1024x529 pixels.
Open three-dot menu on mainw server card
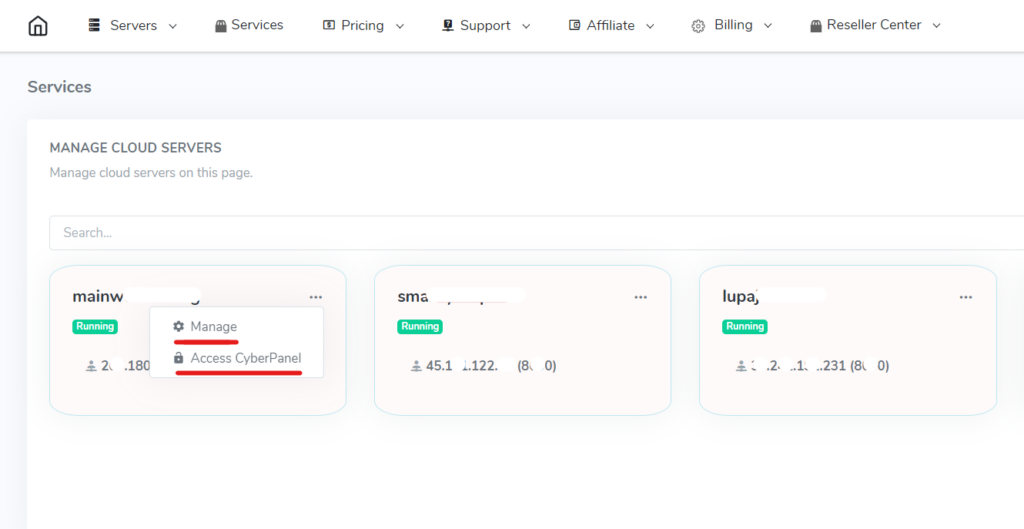coord(316,297)
